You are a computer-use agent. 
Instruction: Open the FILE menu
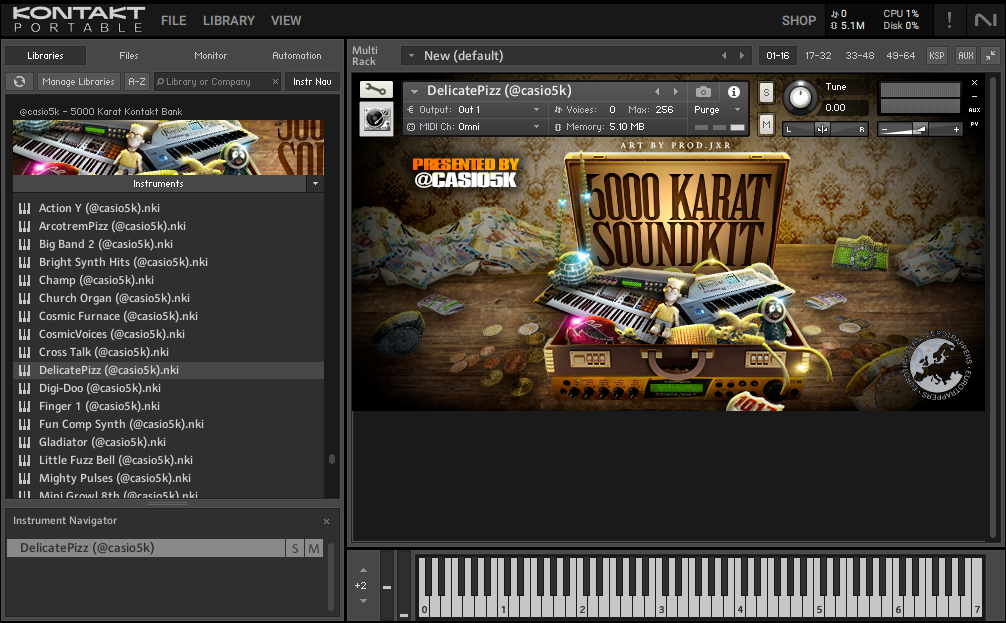click(x=173, y=21)
